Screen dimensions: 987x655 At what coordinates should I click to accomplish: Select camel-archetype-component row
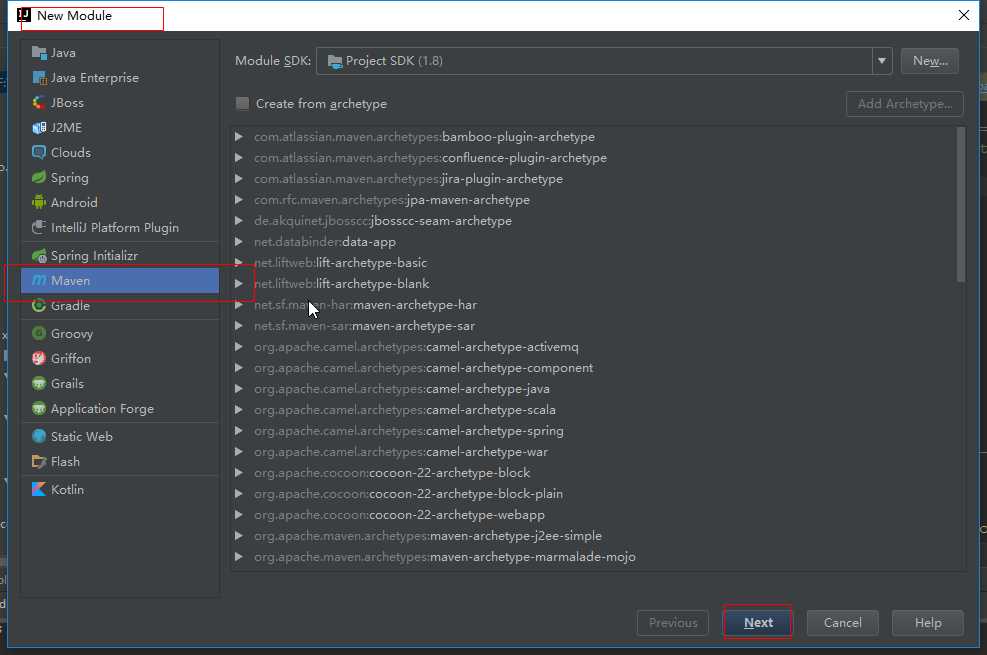click(x=594, y=368)
